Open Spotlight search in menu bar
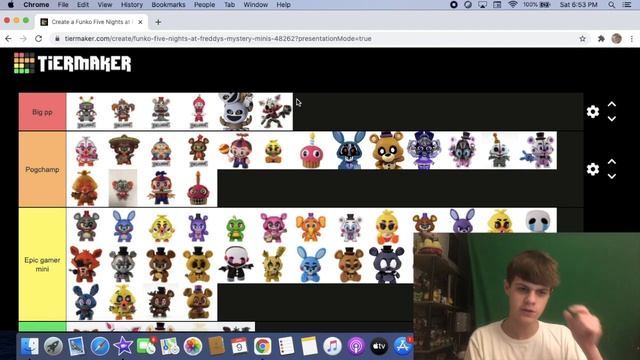The image size is (640, 360). point(611,4)
